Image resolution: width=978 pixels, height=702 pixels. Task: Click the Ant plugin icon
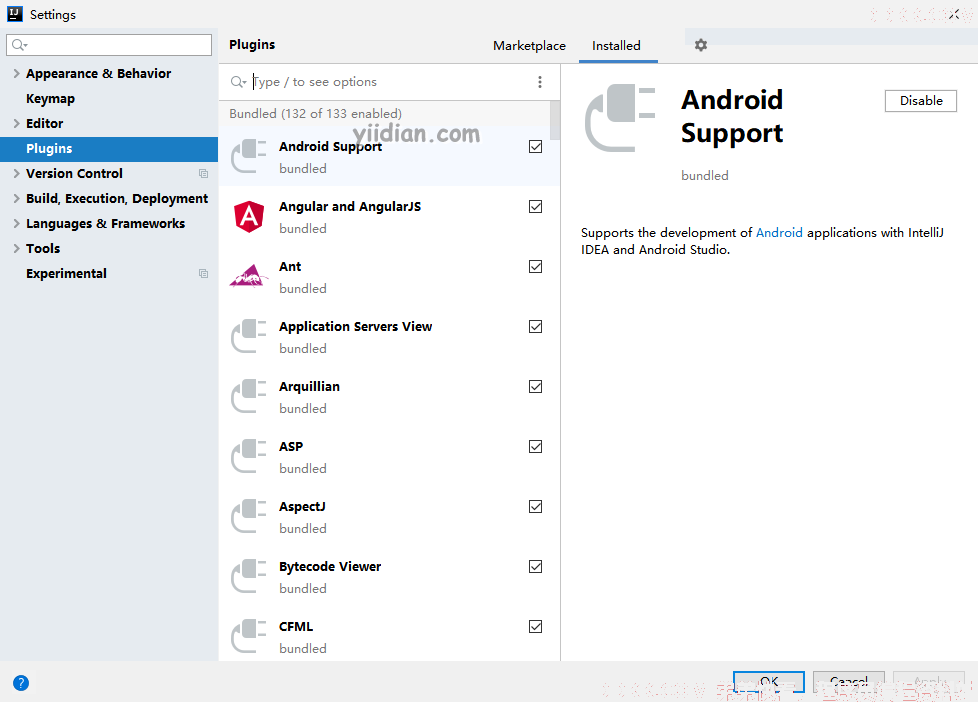(x=249, y=276)
